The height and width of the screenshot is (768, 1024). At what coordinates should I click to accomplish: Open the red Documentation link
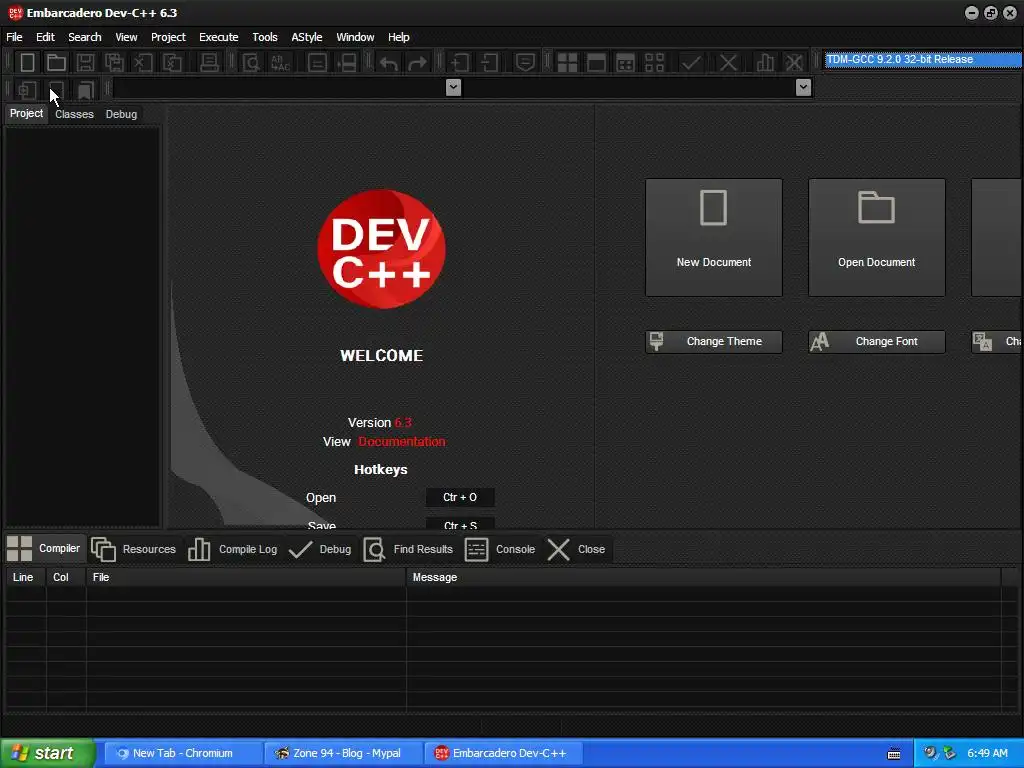click(402, 442)
